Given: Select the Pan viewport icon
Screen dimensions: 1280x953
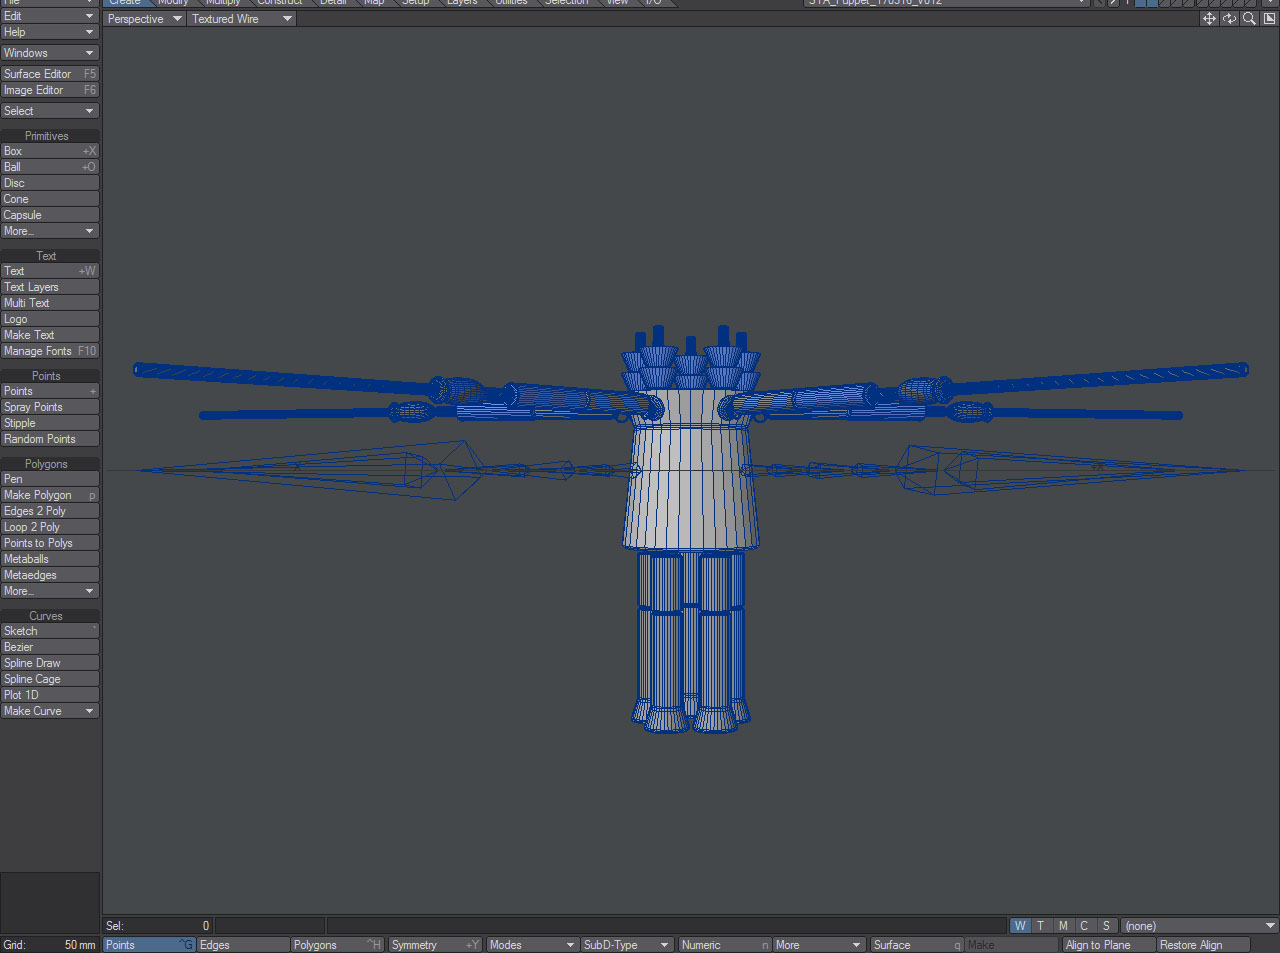Looking at the screenshot, I should click(1209, 18).
